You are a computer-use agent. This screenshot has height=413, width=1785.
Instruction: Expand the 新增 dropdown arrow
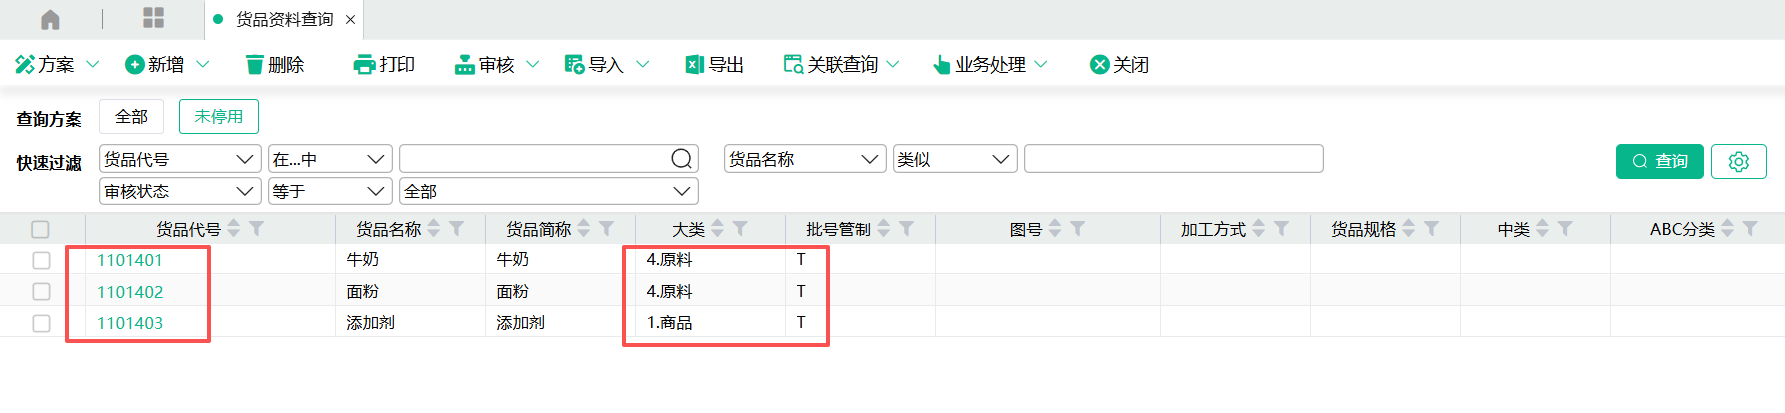point(203,65)
